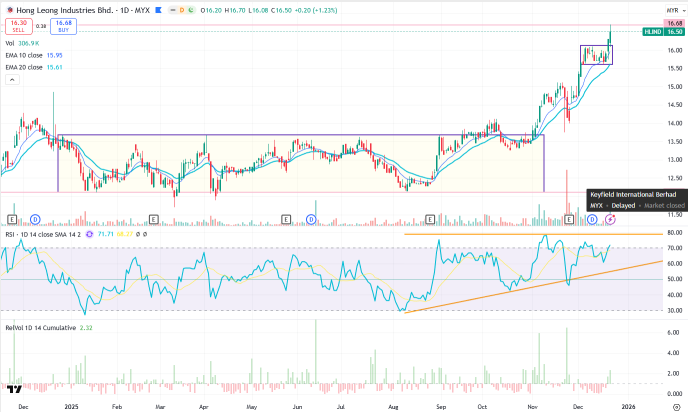
Task: Click the green 16.50 last price label
Action: coord(674,32)
